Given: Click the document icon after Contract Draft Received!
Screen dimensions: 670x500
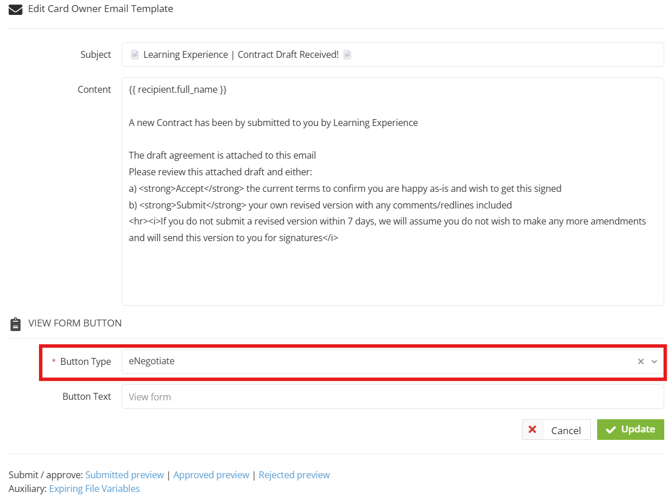Looking at the screenshot, I should 347,55.
